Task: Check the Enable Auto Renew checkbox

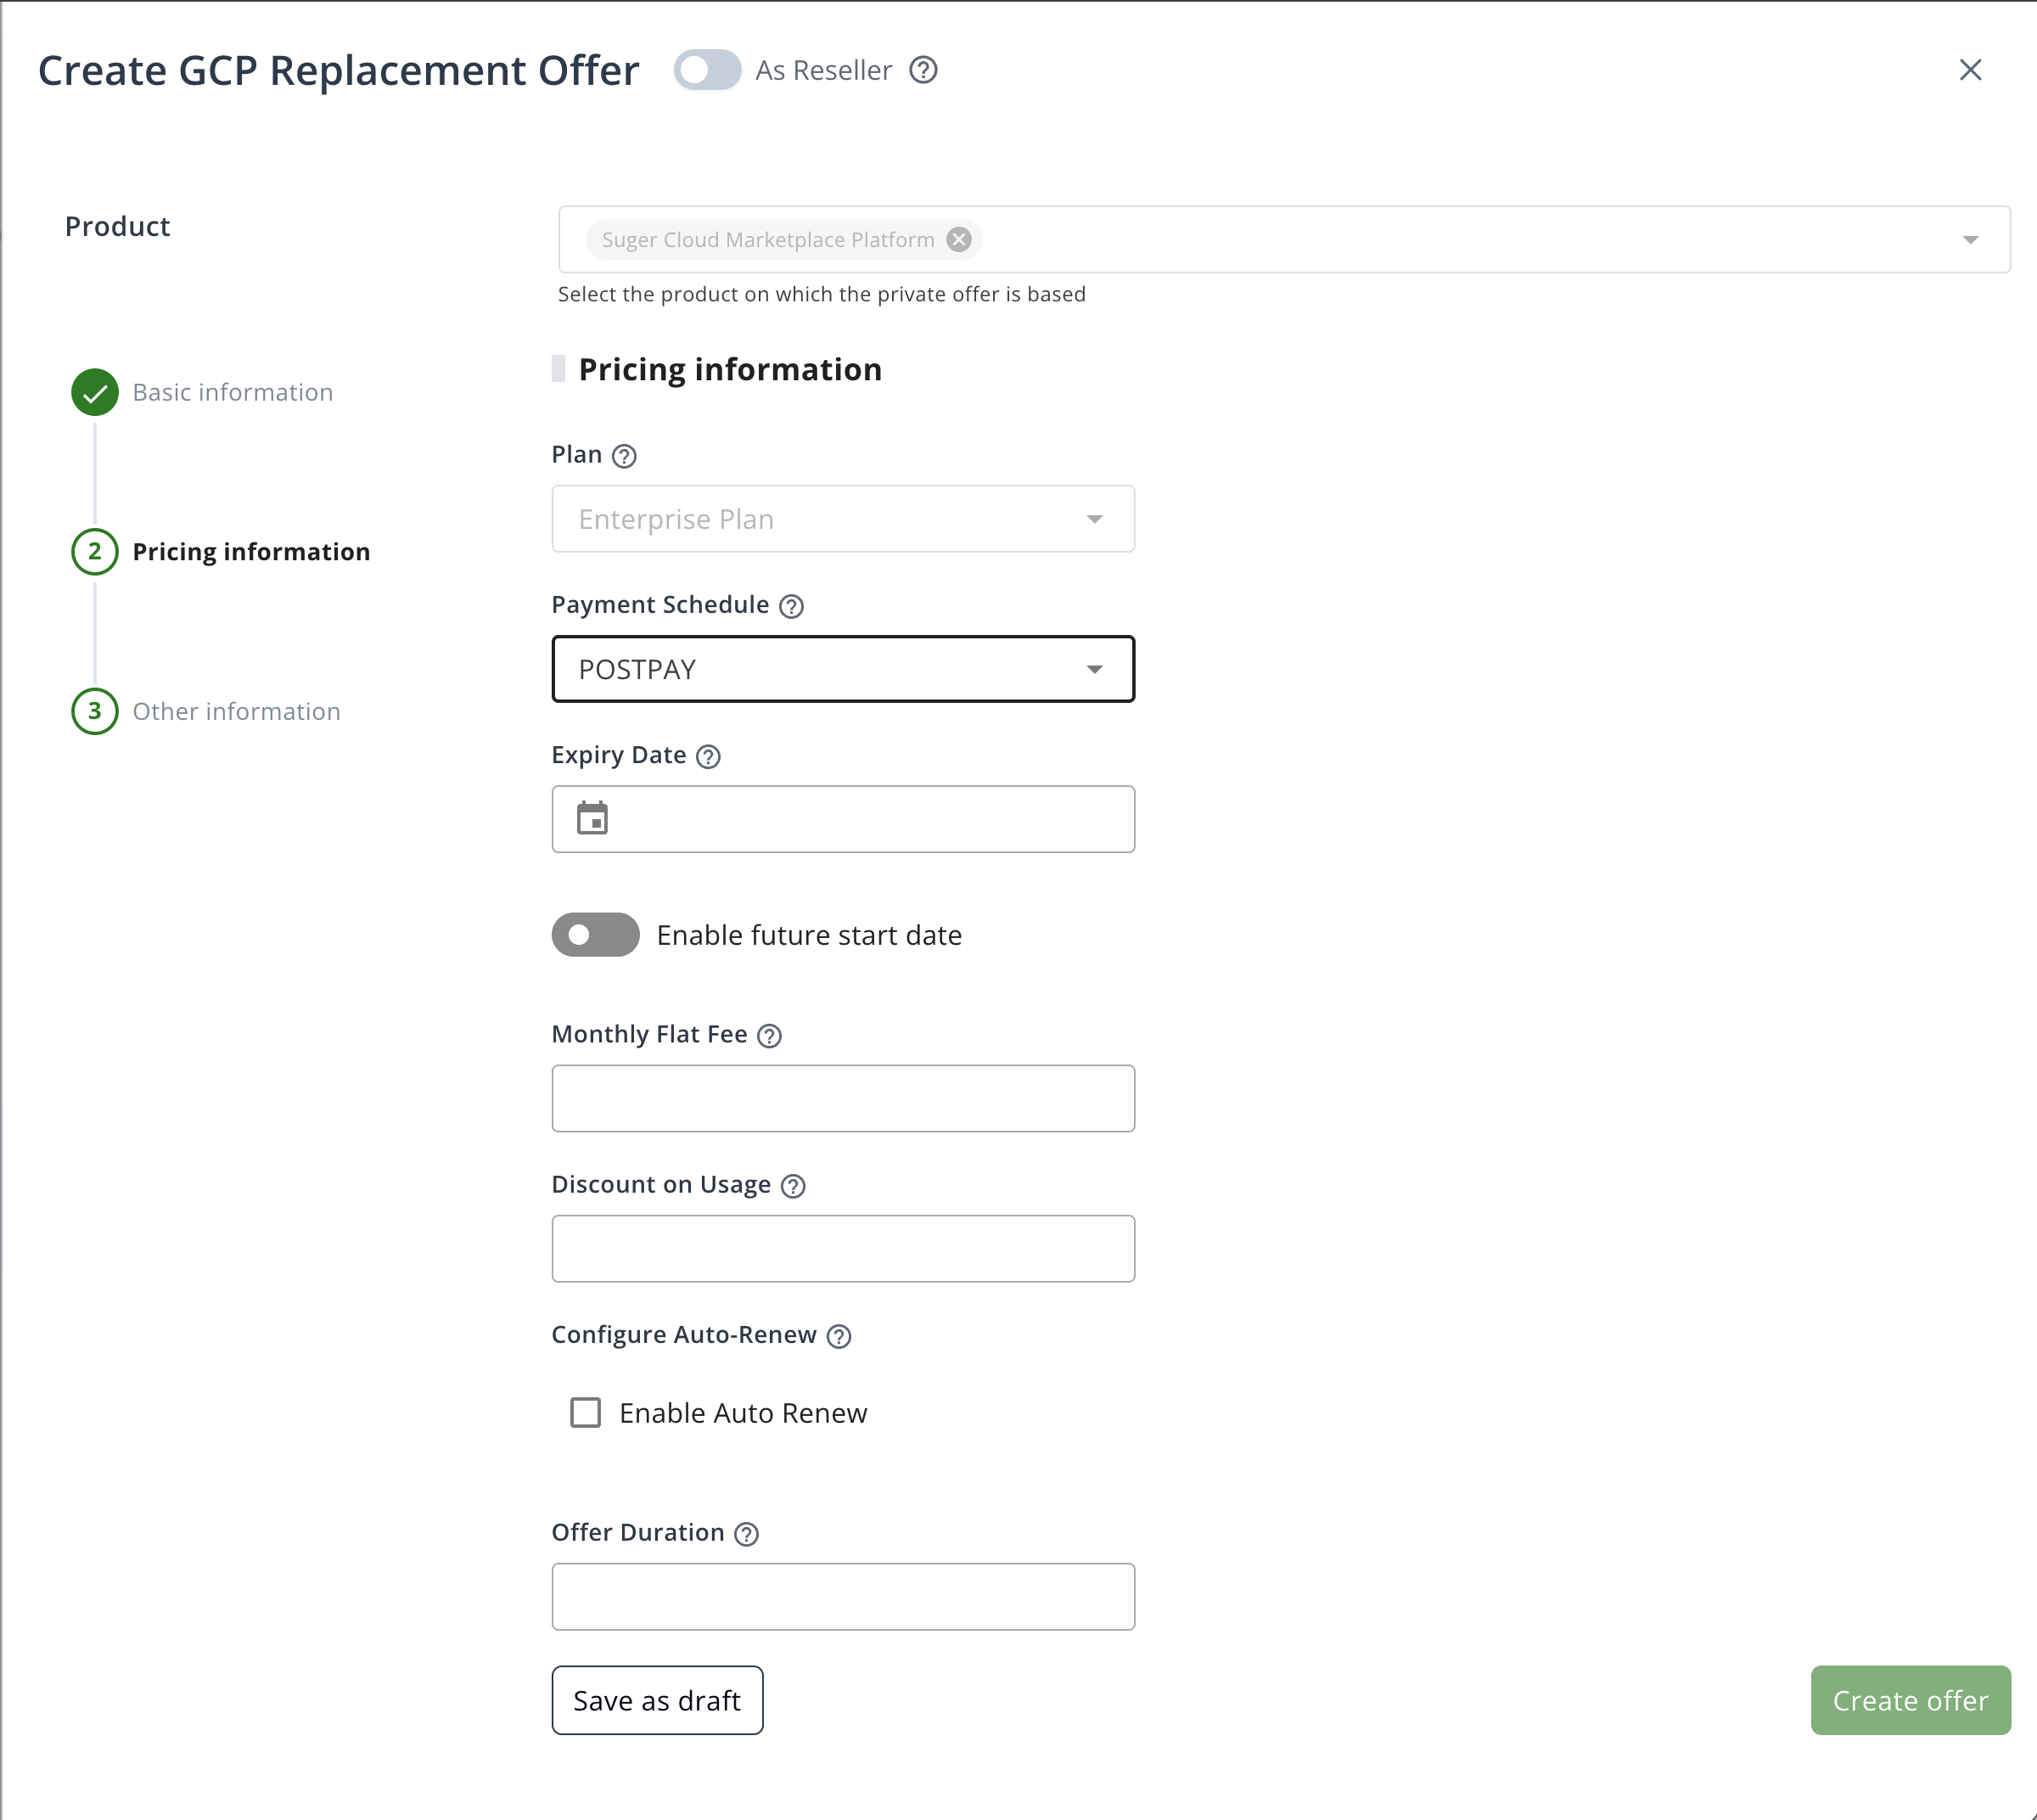Action: point(586,1413)
